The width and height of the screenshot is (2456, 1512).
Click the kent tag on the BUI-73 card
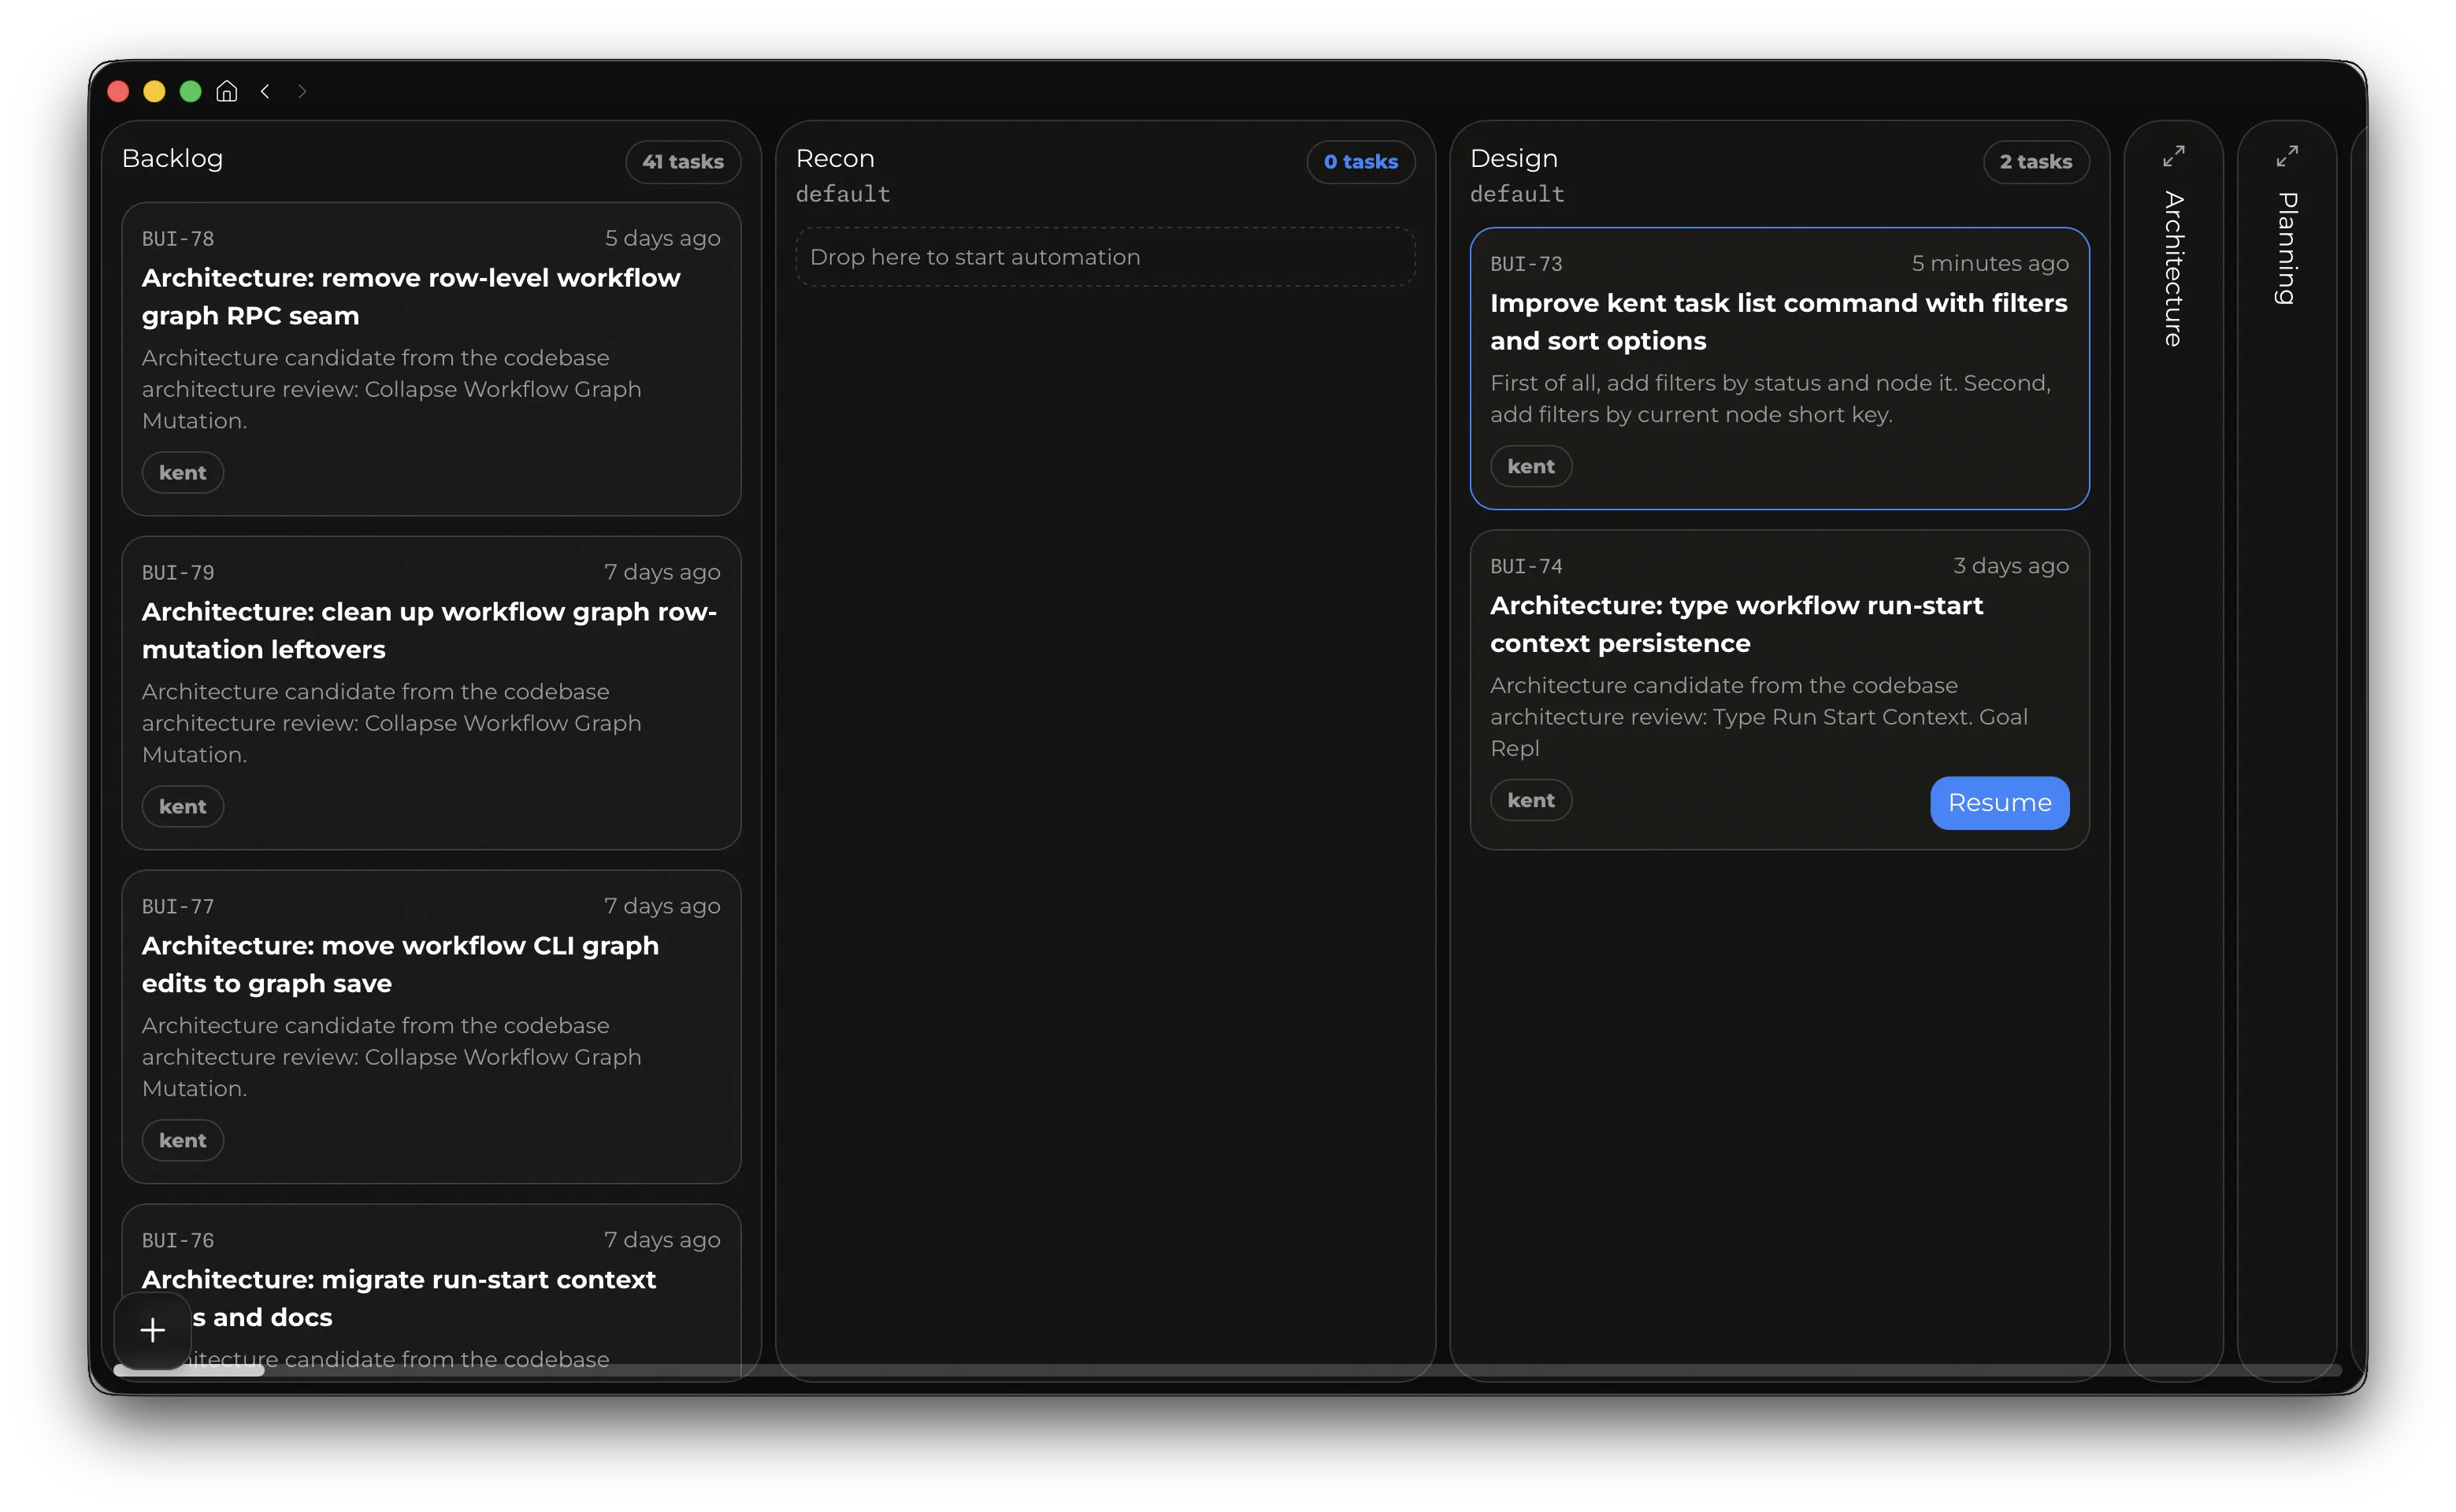tap(1531, 467)
